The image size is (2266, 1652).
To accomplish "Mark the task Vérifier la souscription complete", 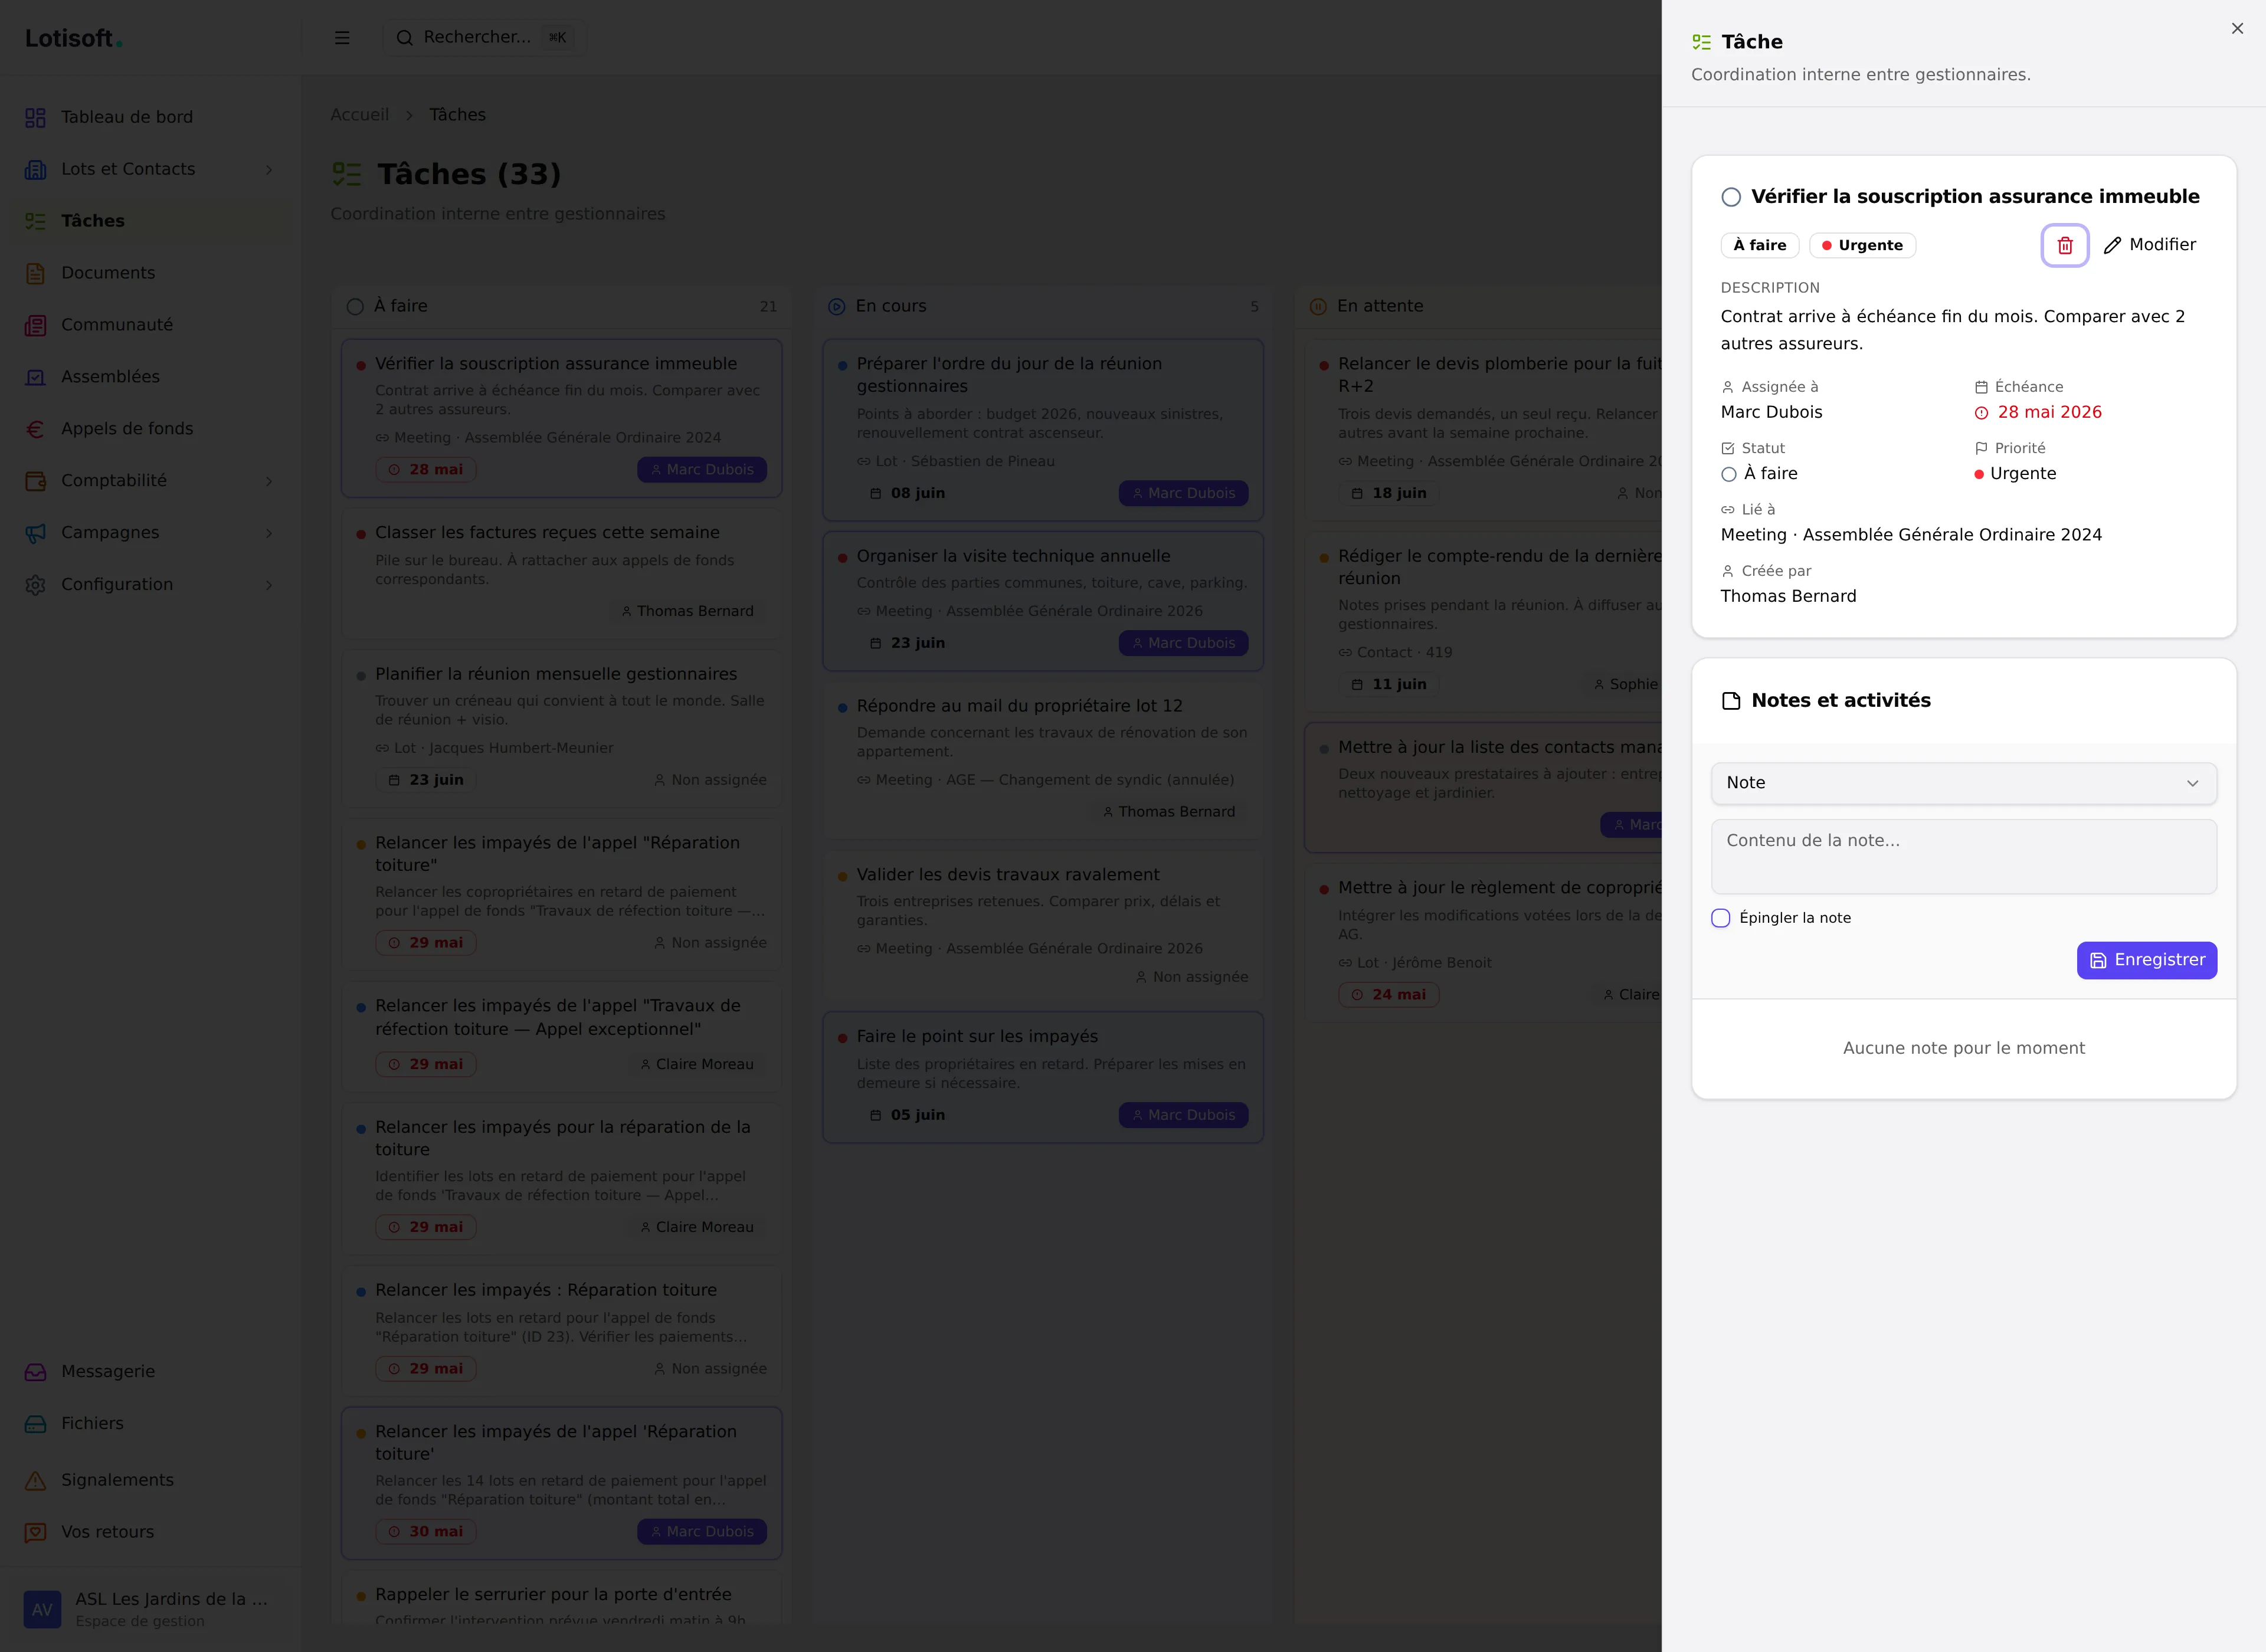I will 1731,197.
